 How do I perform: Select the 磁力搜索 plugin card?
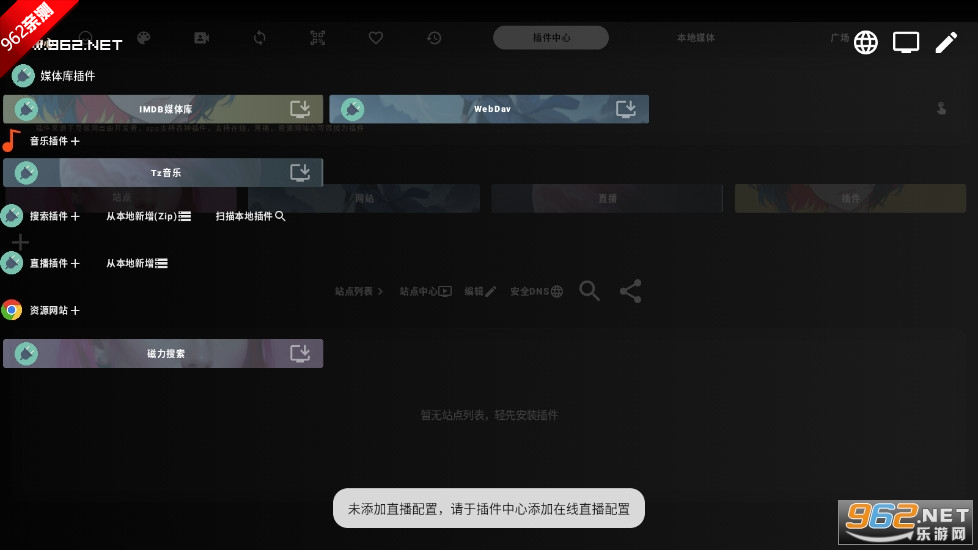click(163, 354)
